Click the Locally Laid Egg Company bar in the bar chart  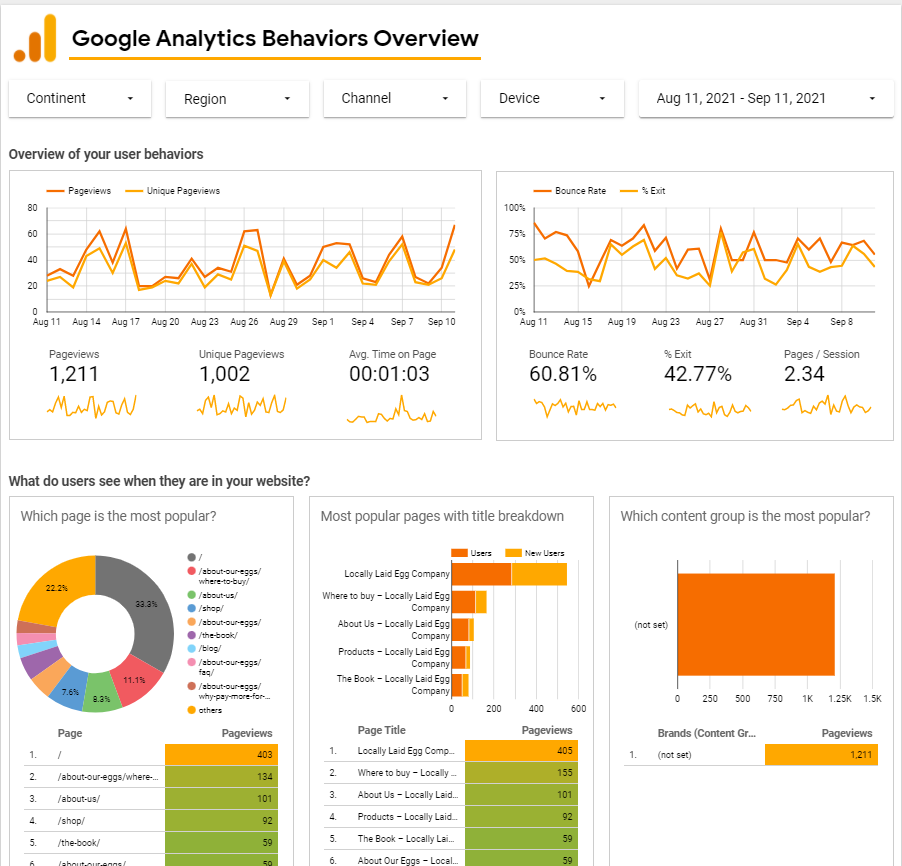[x=509, y=574]
